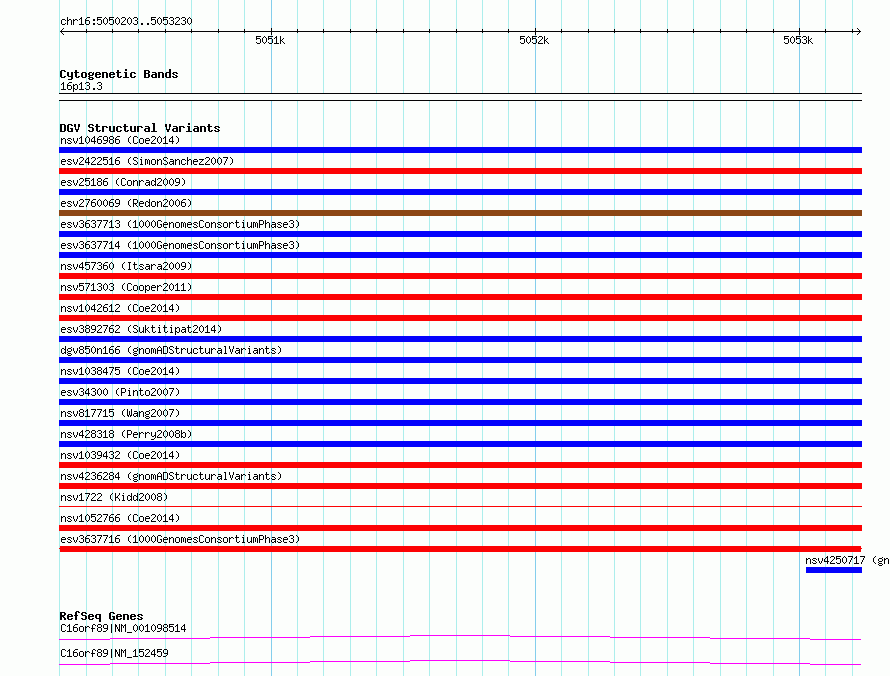Click the nsv1046986 (Coe2014) variant label
This screenshot has width=890, height=676.
(x=120, y=140)
